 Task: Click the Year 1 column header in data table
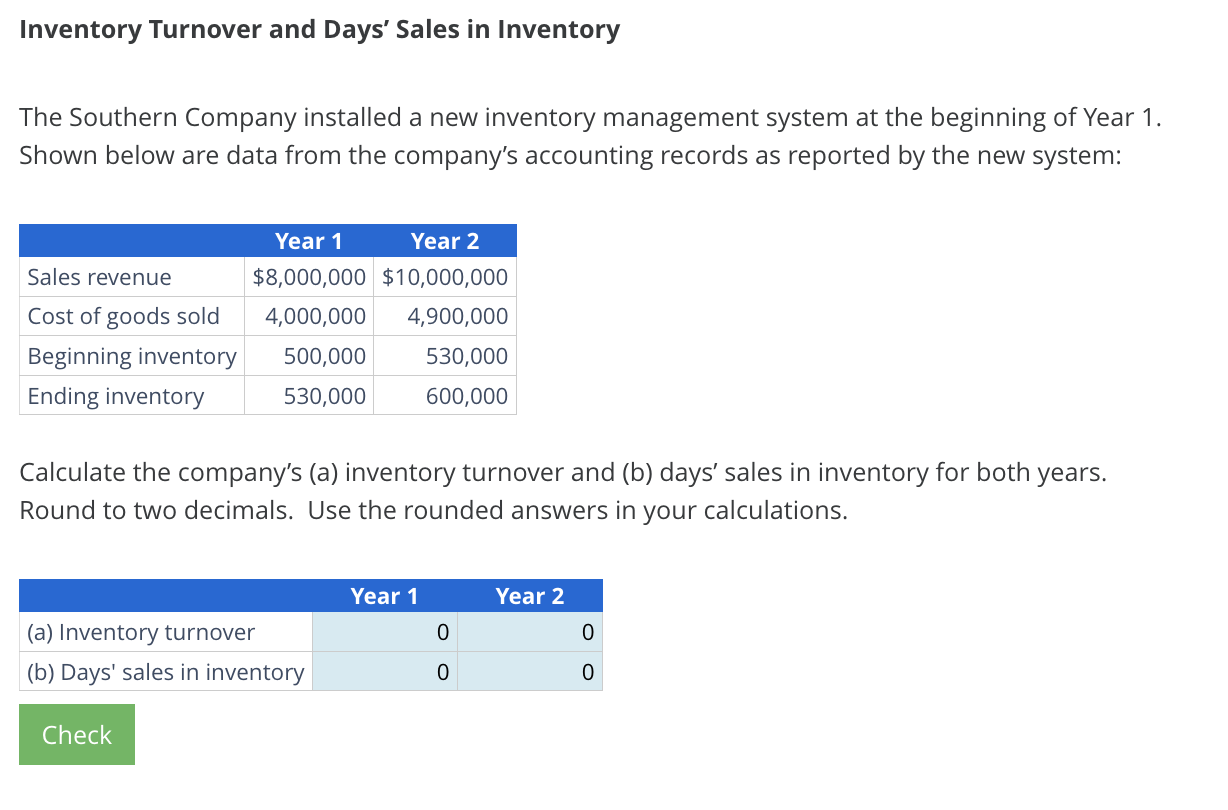click(x=308, y=240)
